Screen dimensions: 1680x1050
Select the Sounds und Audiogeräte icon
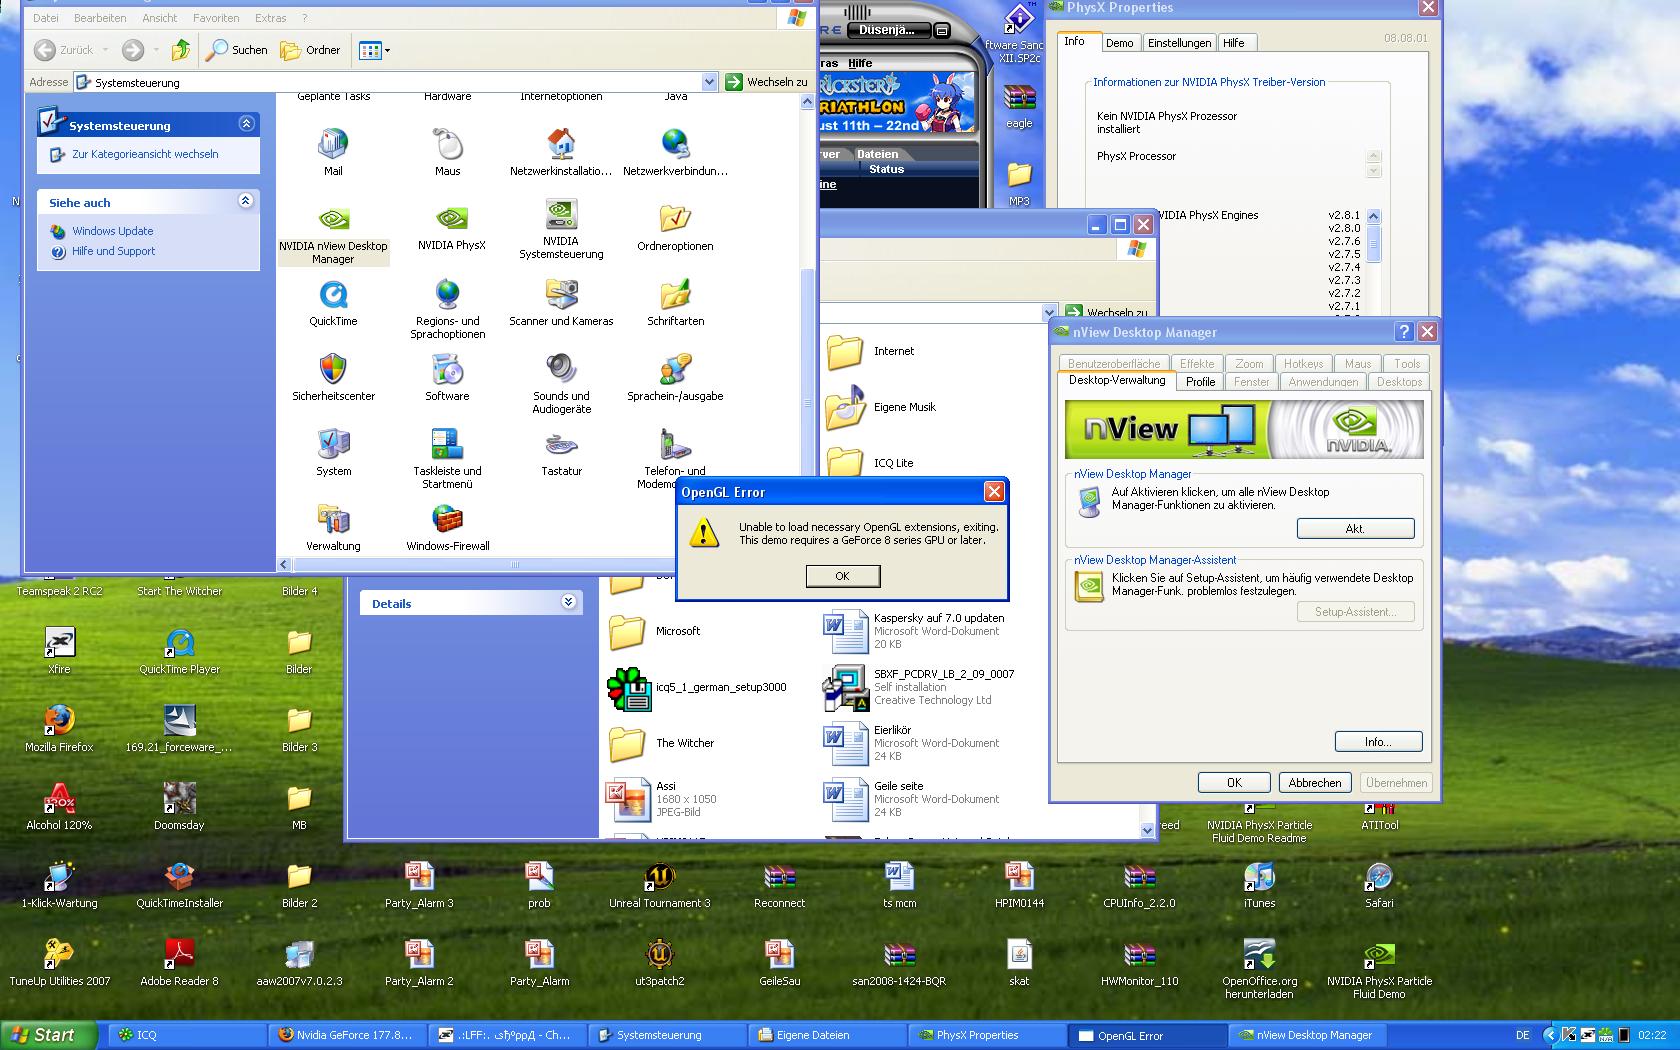(561, 383)
